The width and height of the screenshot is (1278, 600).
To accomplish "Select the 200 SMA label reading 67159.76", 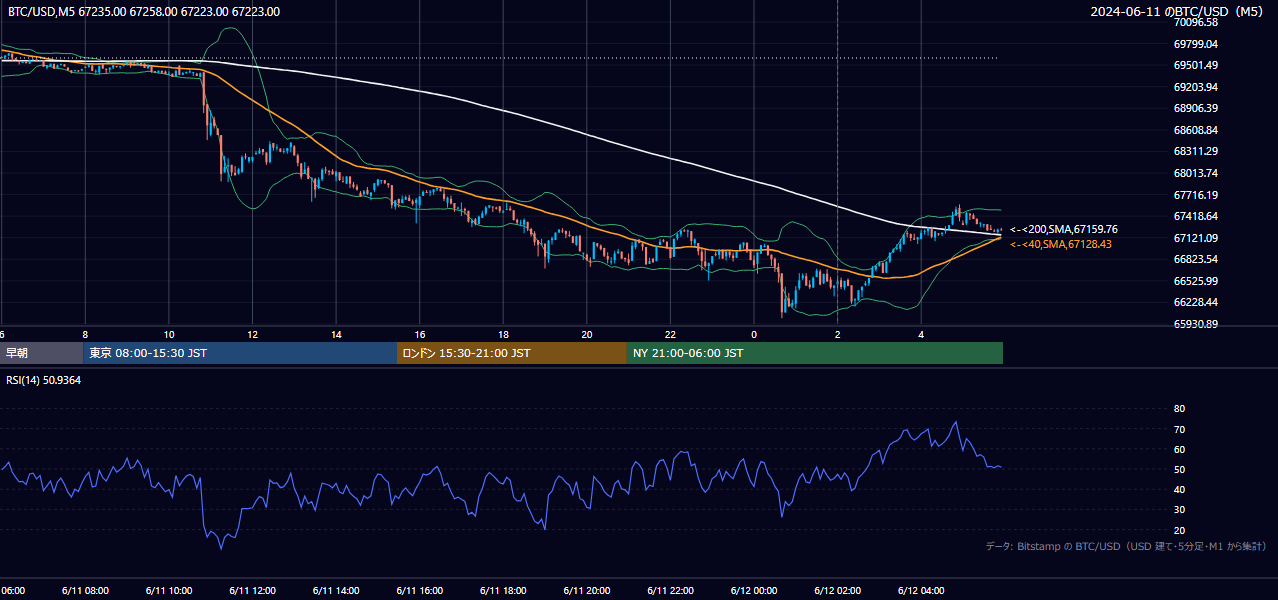I will click(x=1064, y=229).
